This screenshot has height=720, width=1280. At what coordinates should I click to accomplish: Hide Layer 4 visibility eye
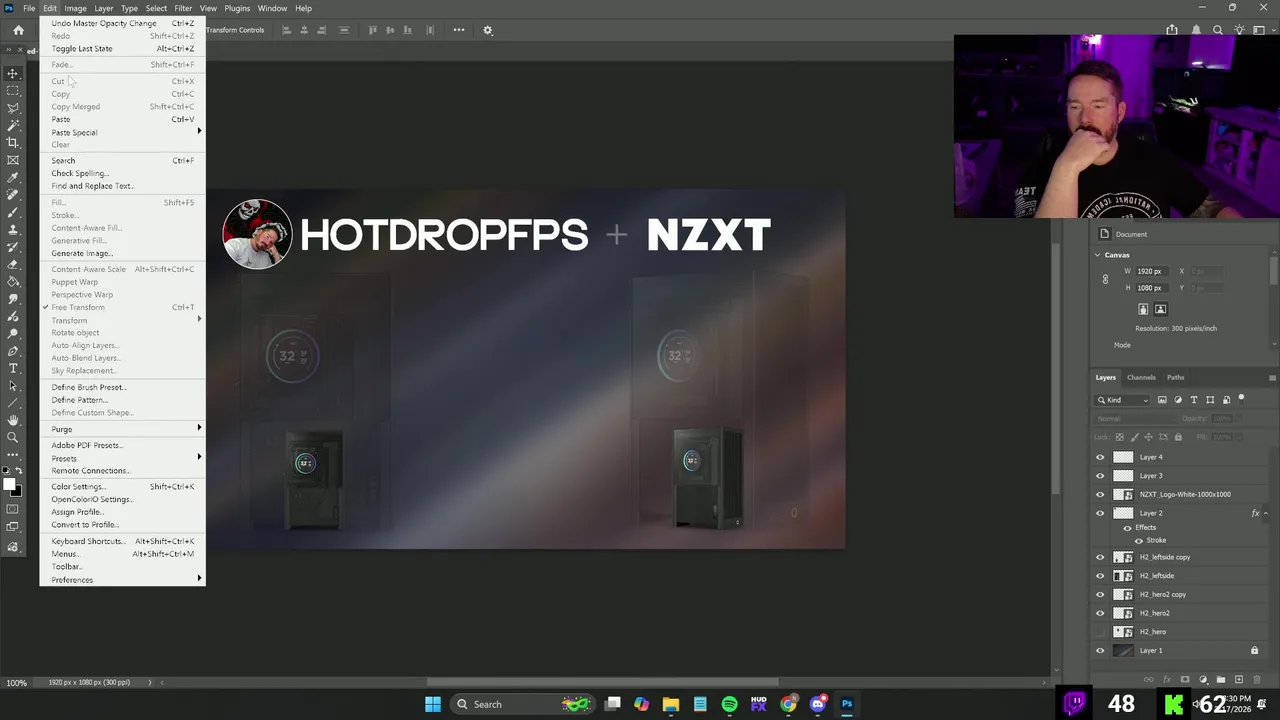1101,457
